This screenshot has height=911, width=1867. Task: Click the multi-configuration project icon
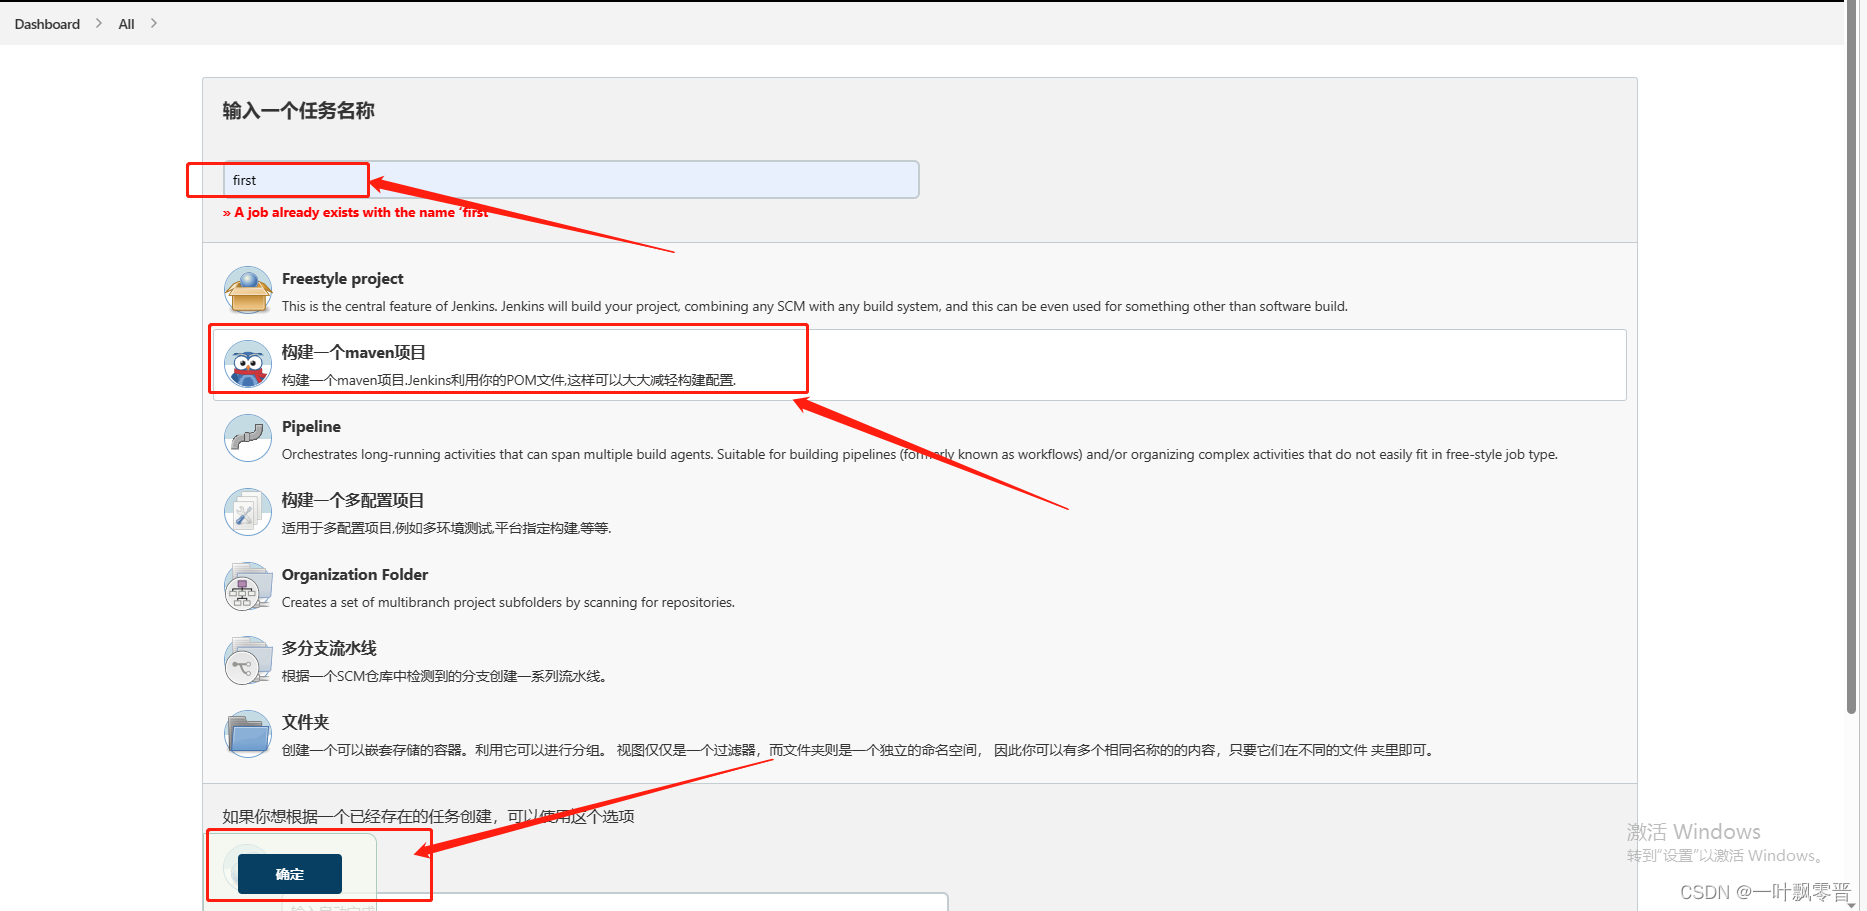coord(248,512)
